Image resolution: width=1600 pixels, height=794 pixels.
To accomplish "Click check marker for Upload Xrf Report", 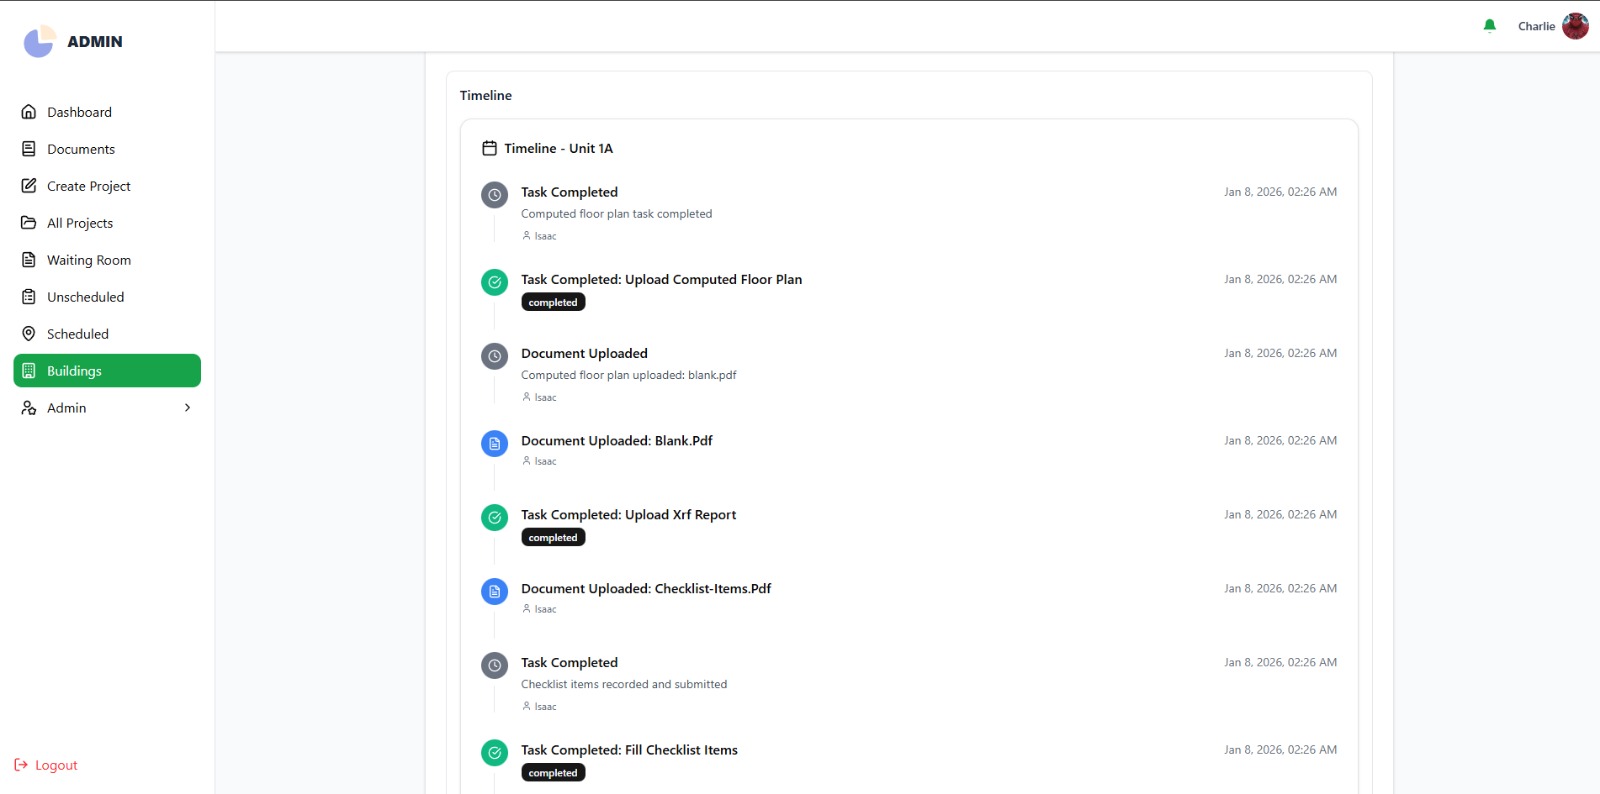I will pyautogui.click(x=494, y=517).
